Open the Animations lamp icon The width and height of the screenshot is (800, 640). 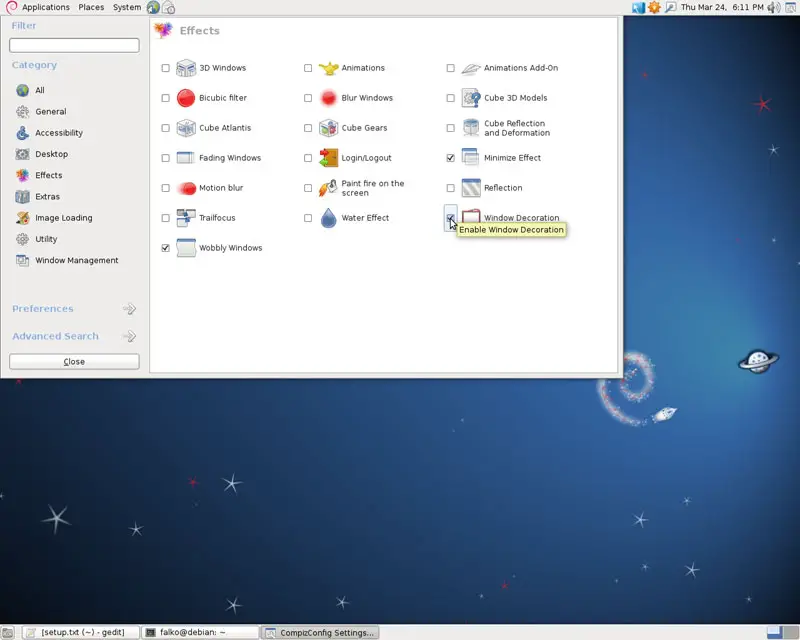click(329, 68)
